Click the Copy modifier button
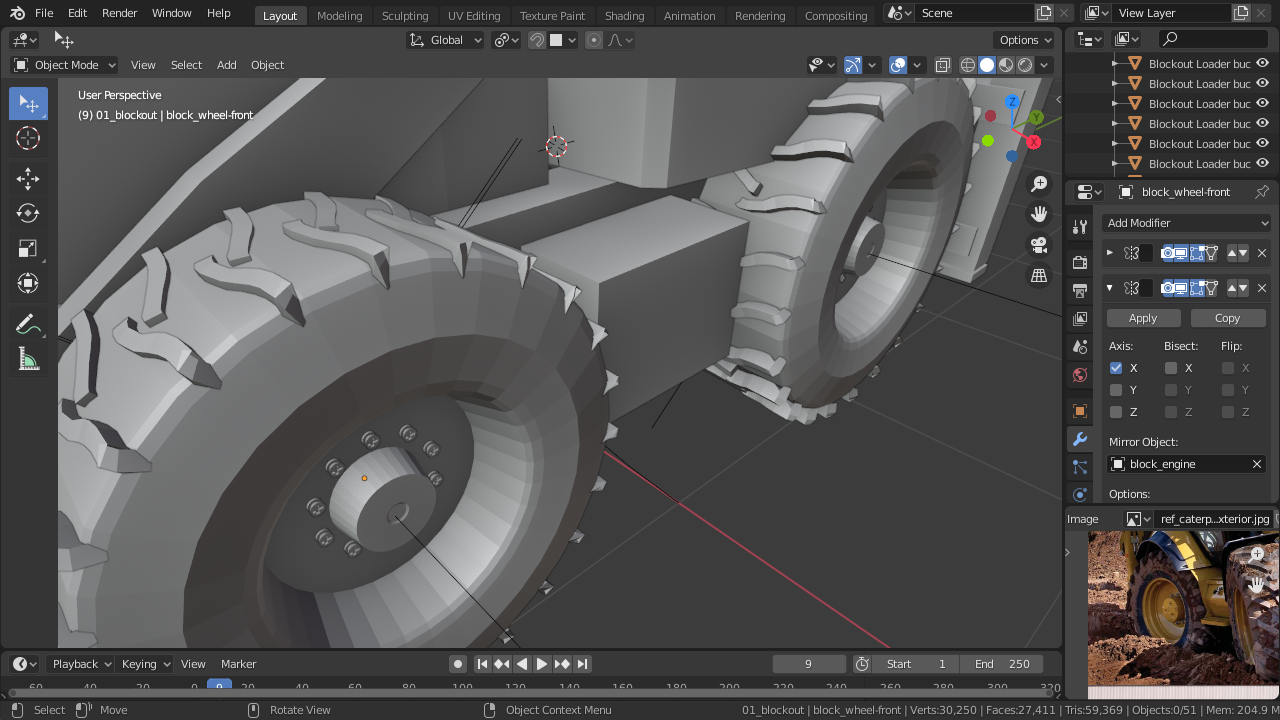 tap(1227, 318)
